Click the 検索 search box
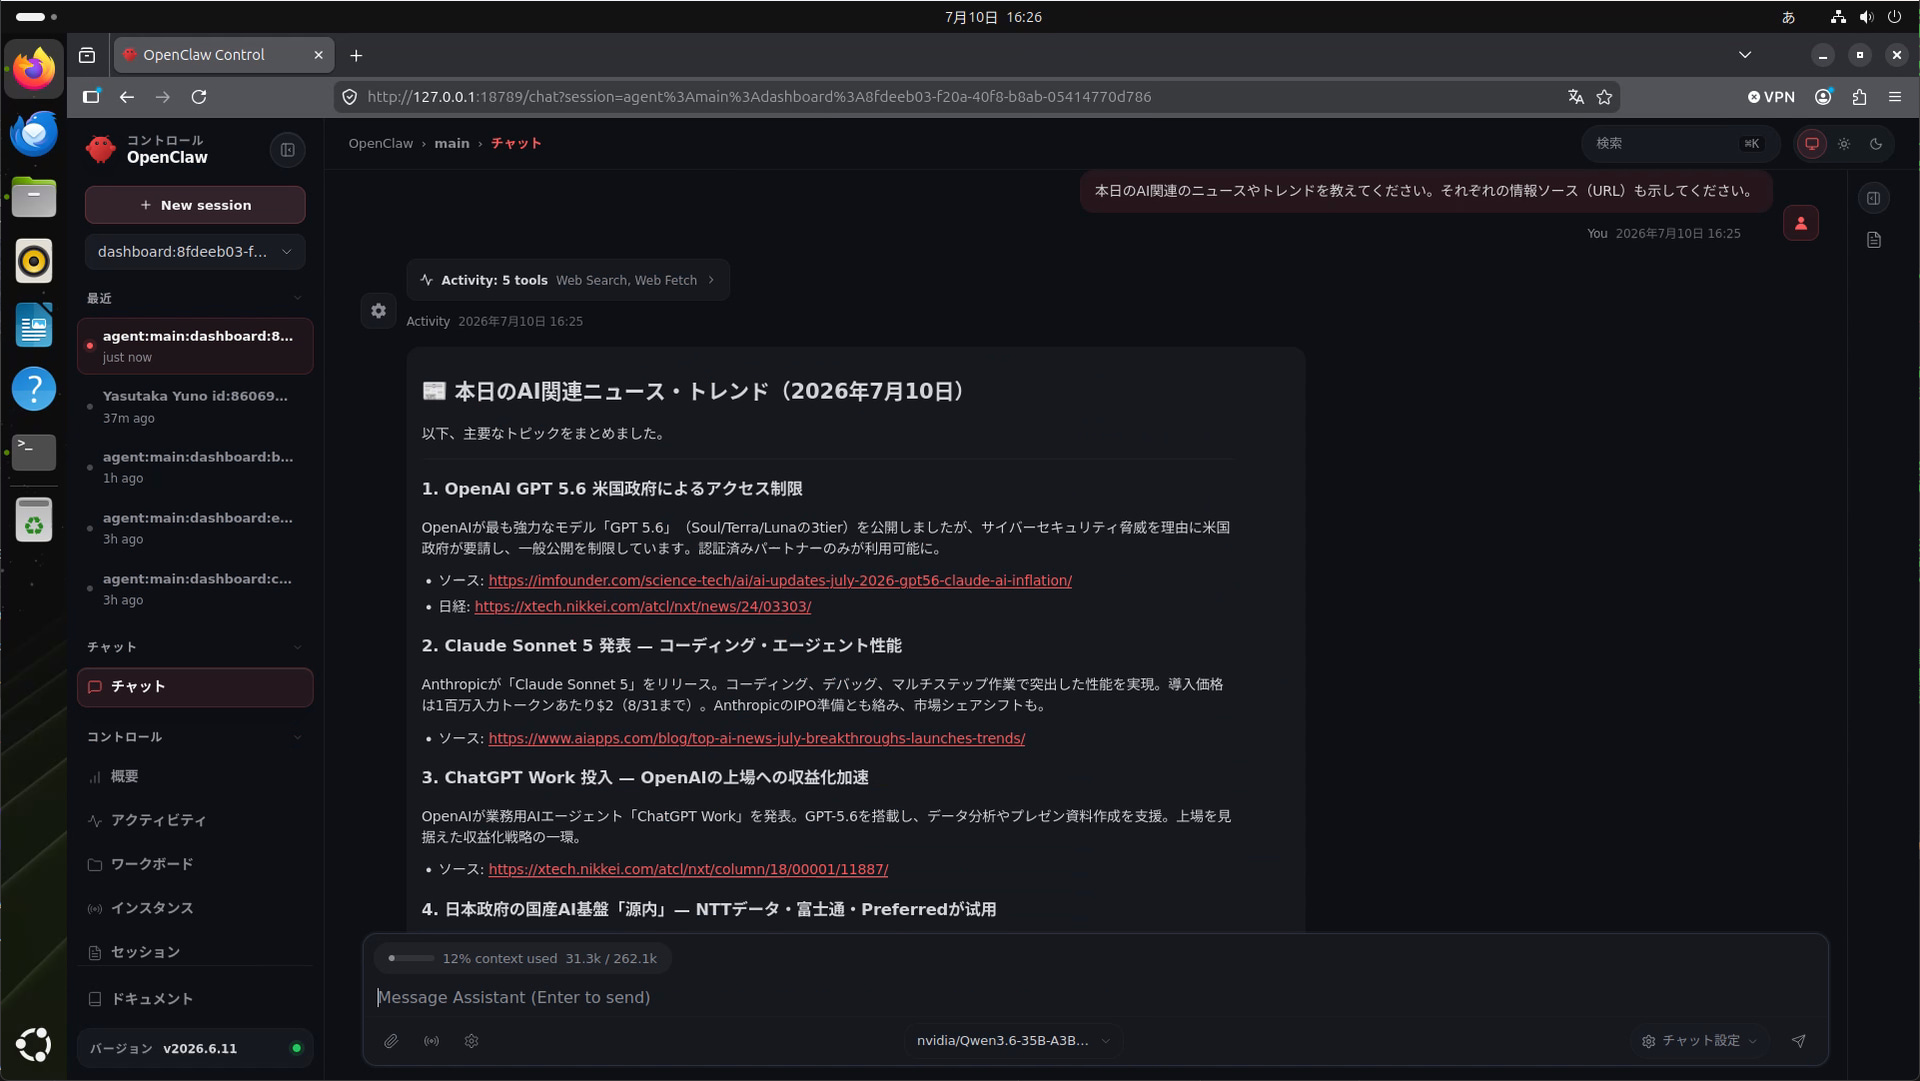The height and width of the screenshot is (1081, 1920). tap(1681, 144)
